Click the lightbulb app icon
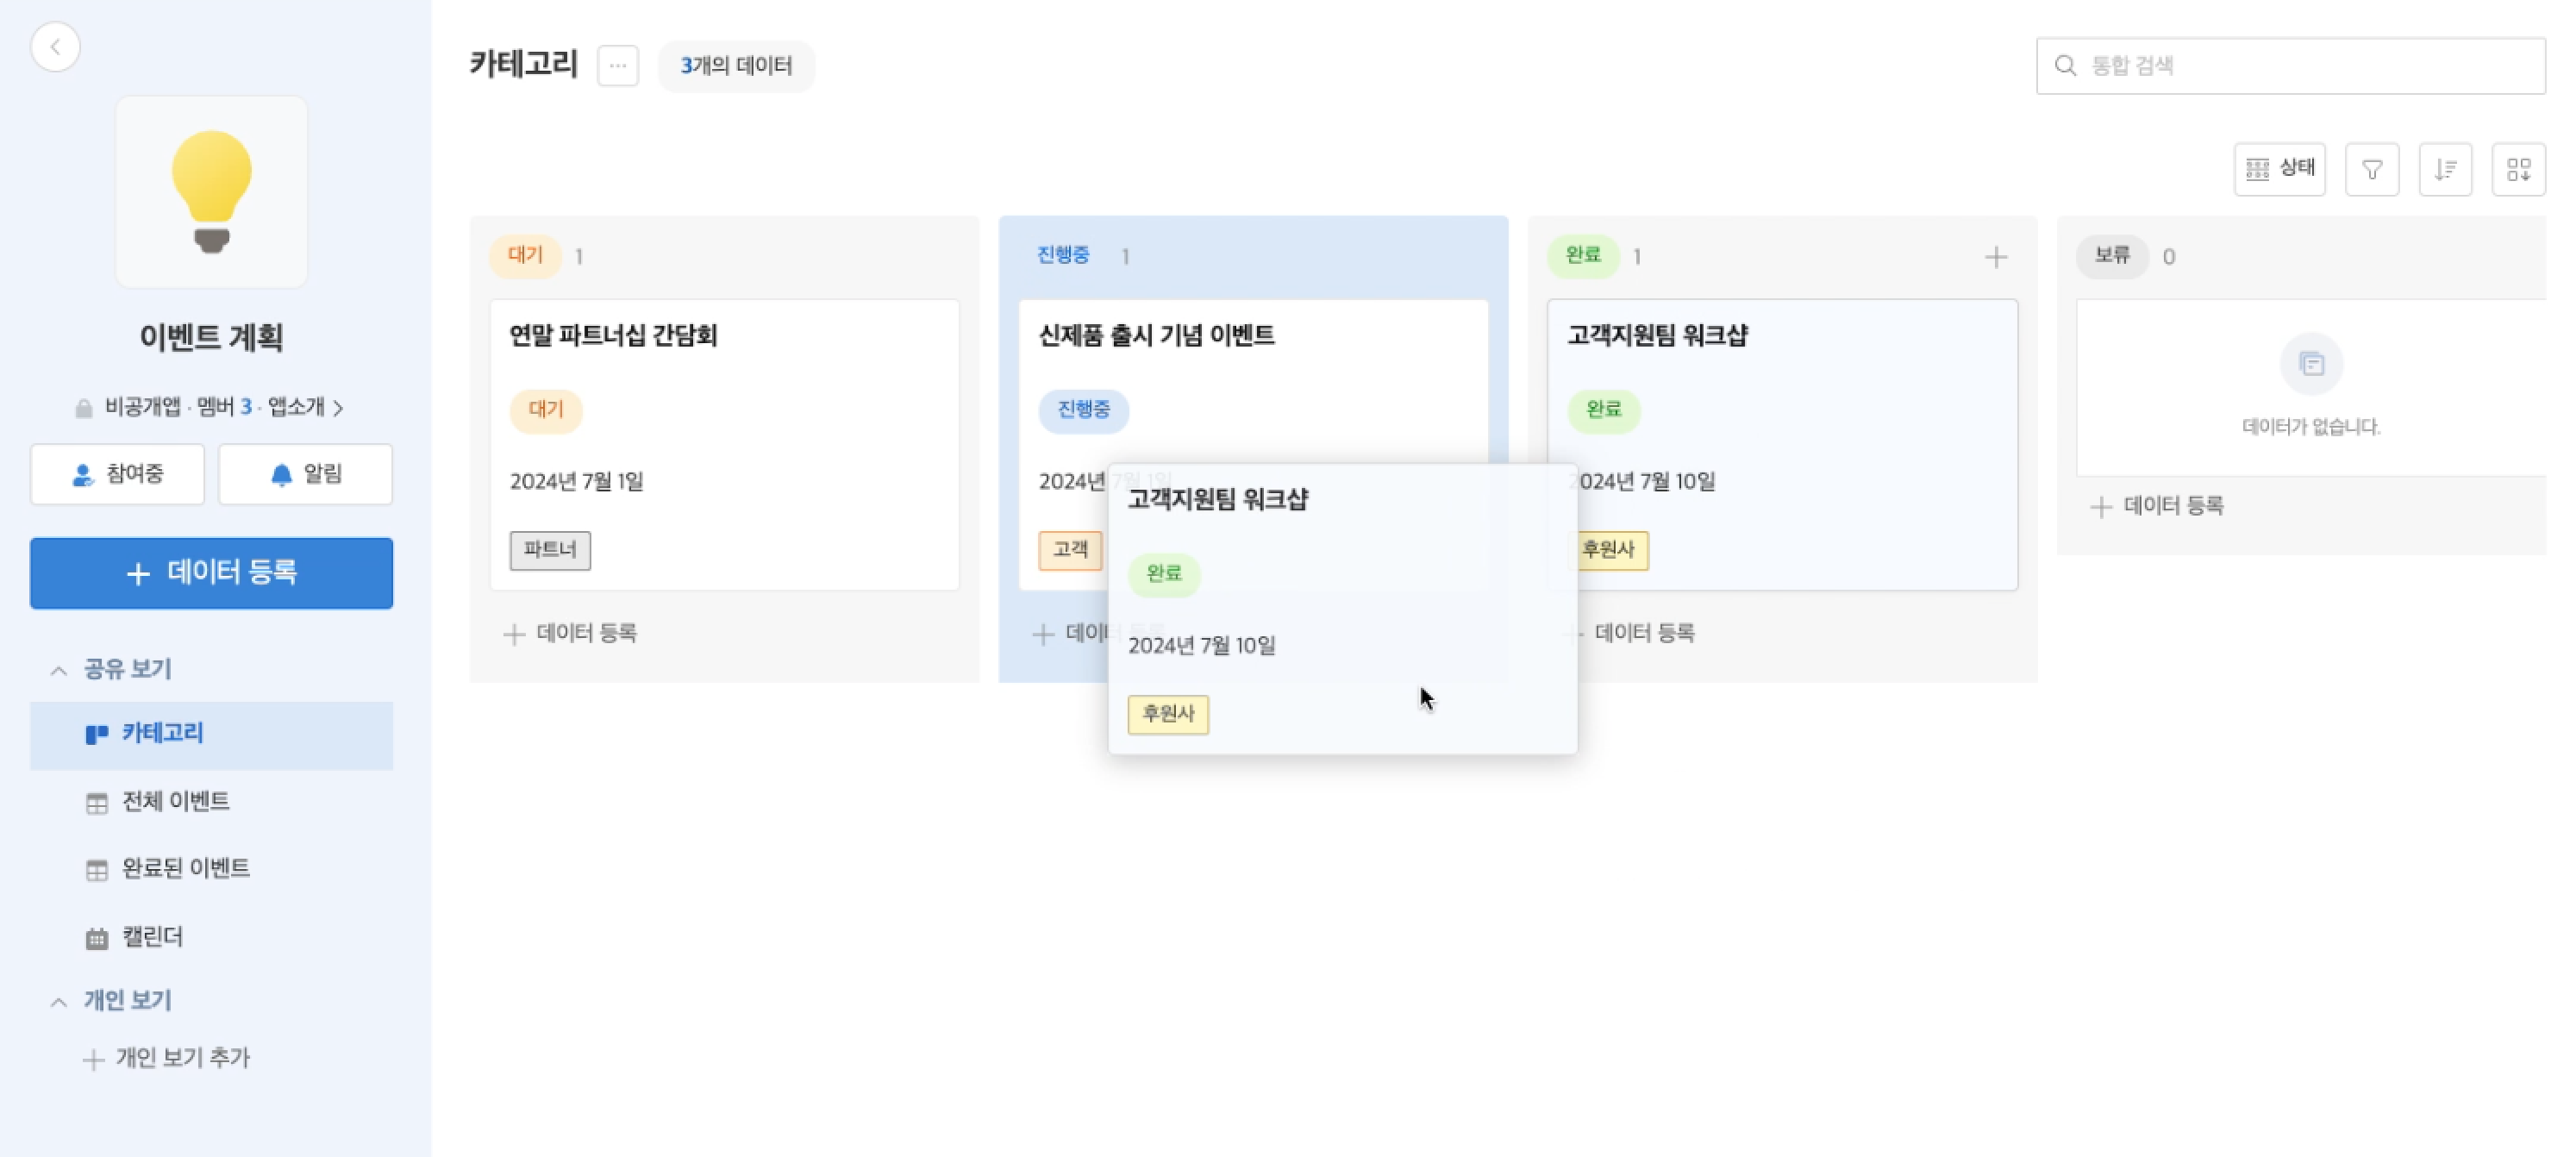 click(211, 192)
